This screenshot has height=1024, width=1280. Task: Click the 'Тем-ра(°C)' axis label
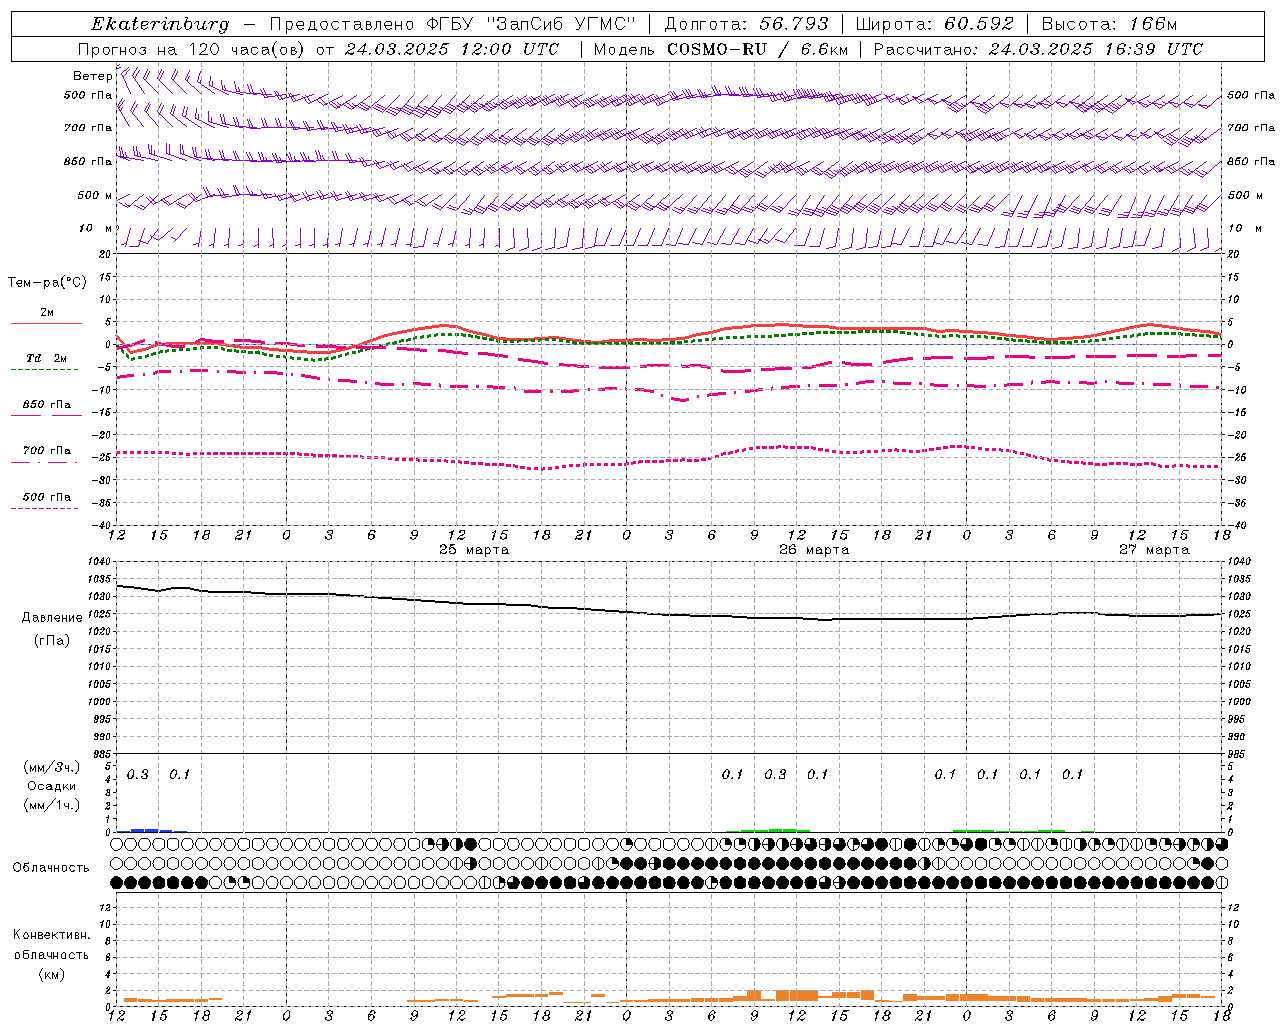(47, 283)
